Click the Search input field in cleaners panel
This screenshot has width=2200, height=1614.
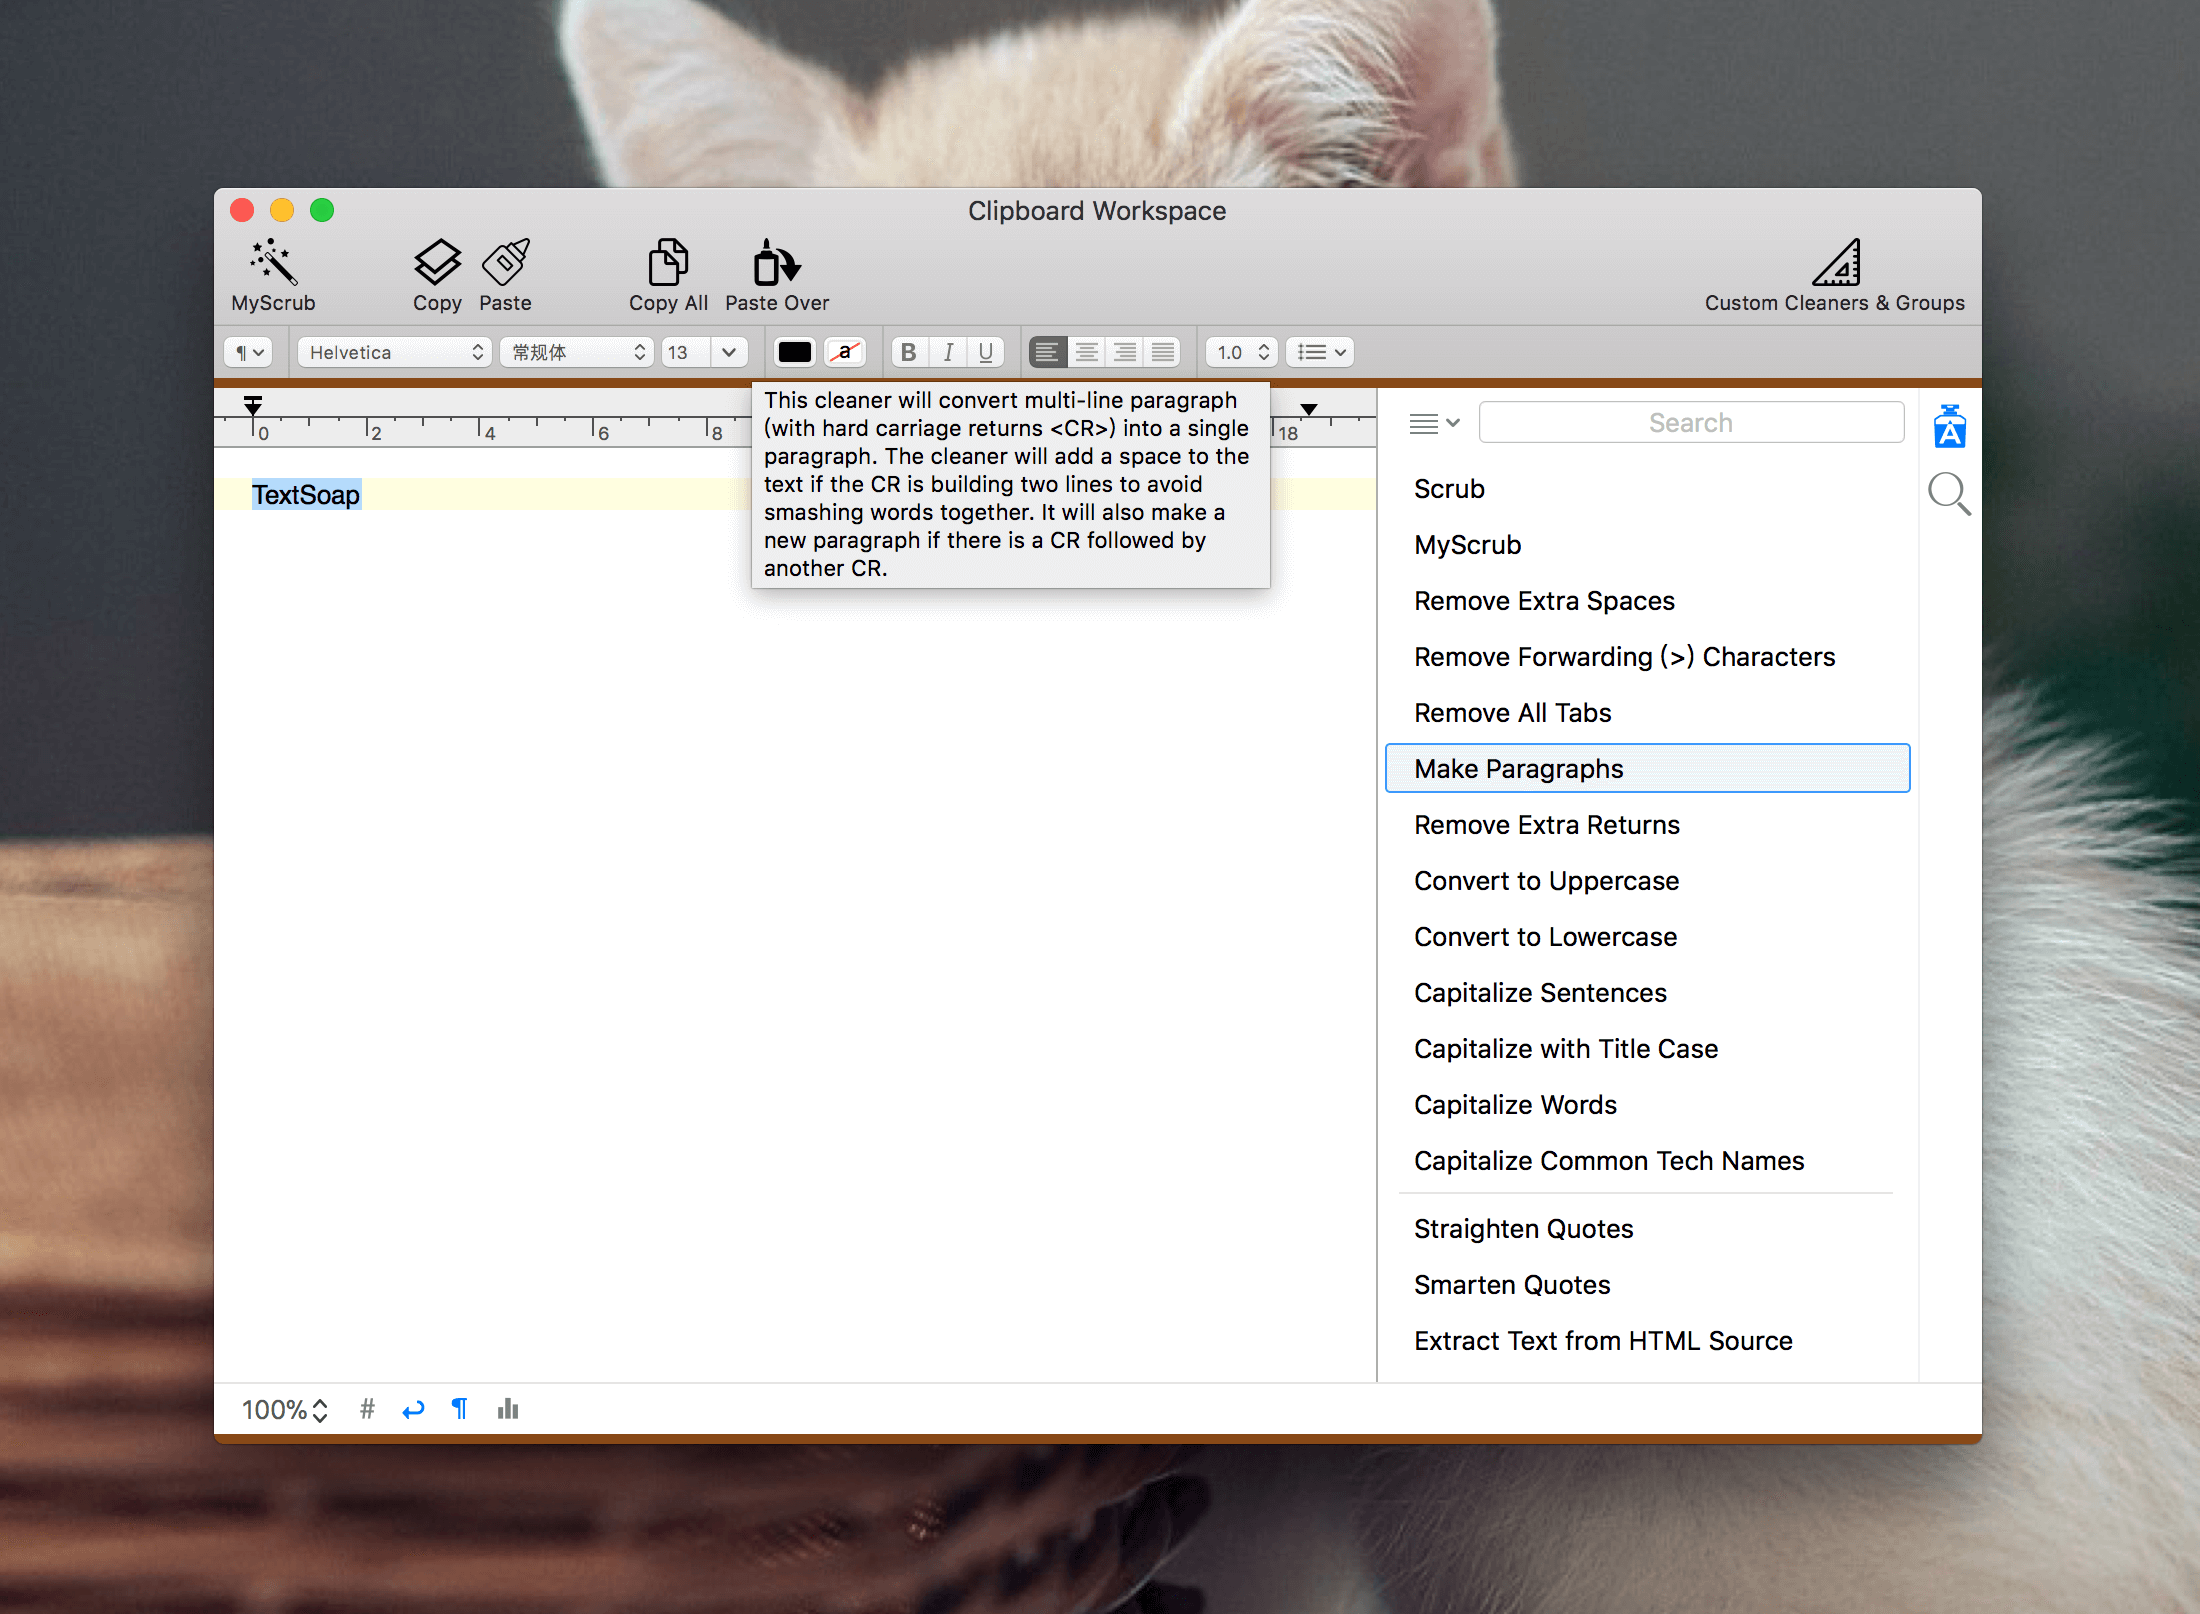coord(1688,422)
